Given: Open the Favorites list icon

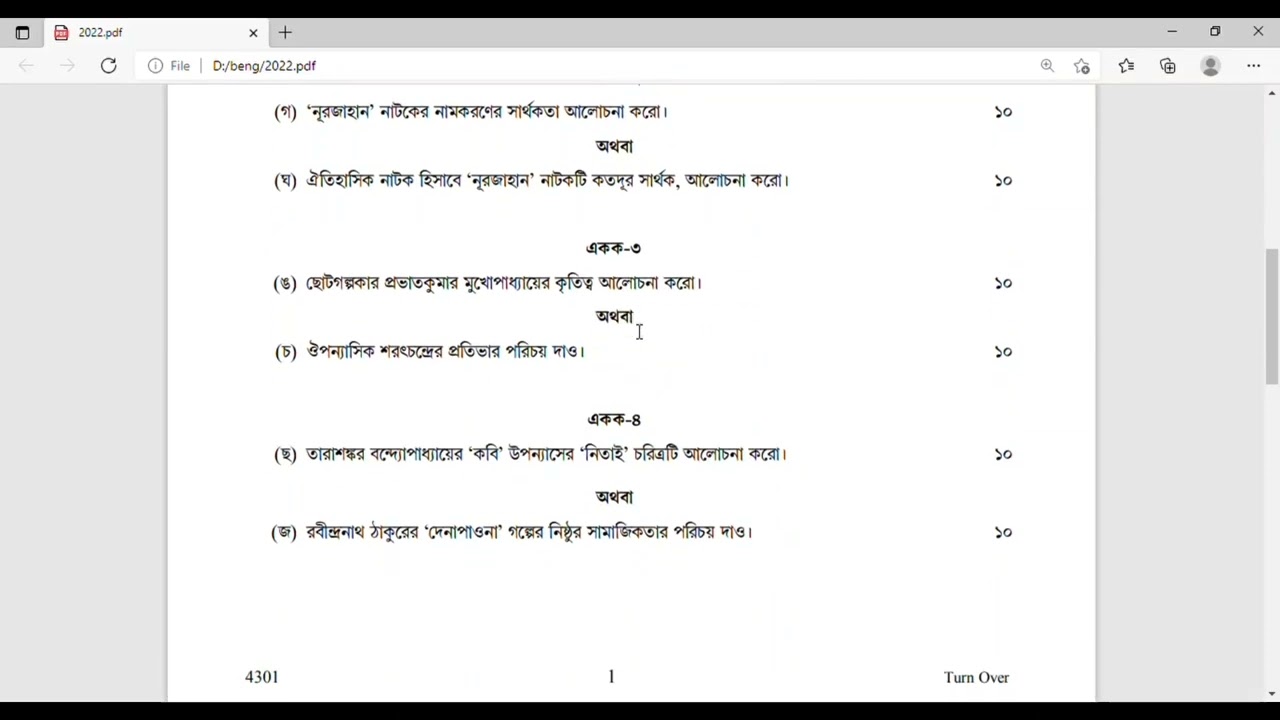Looking at the screenshot, I should 1126,66.
